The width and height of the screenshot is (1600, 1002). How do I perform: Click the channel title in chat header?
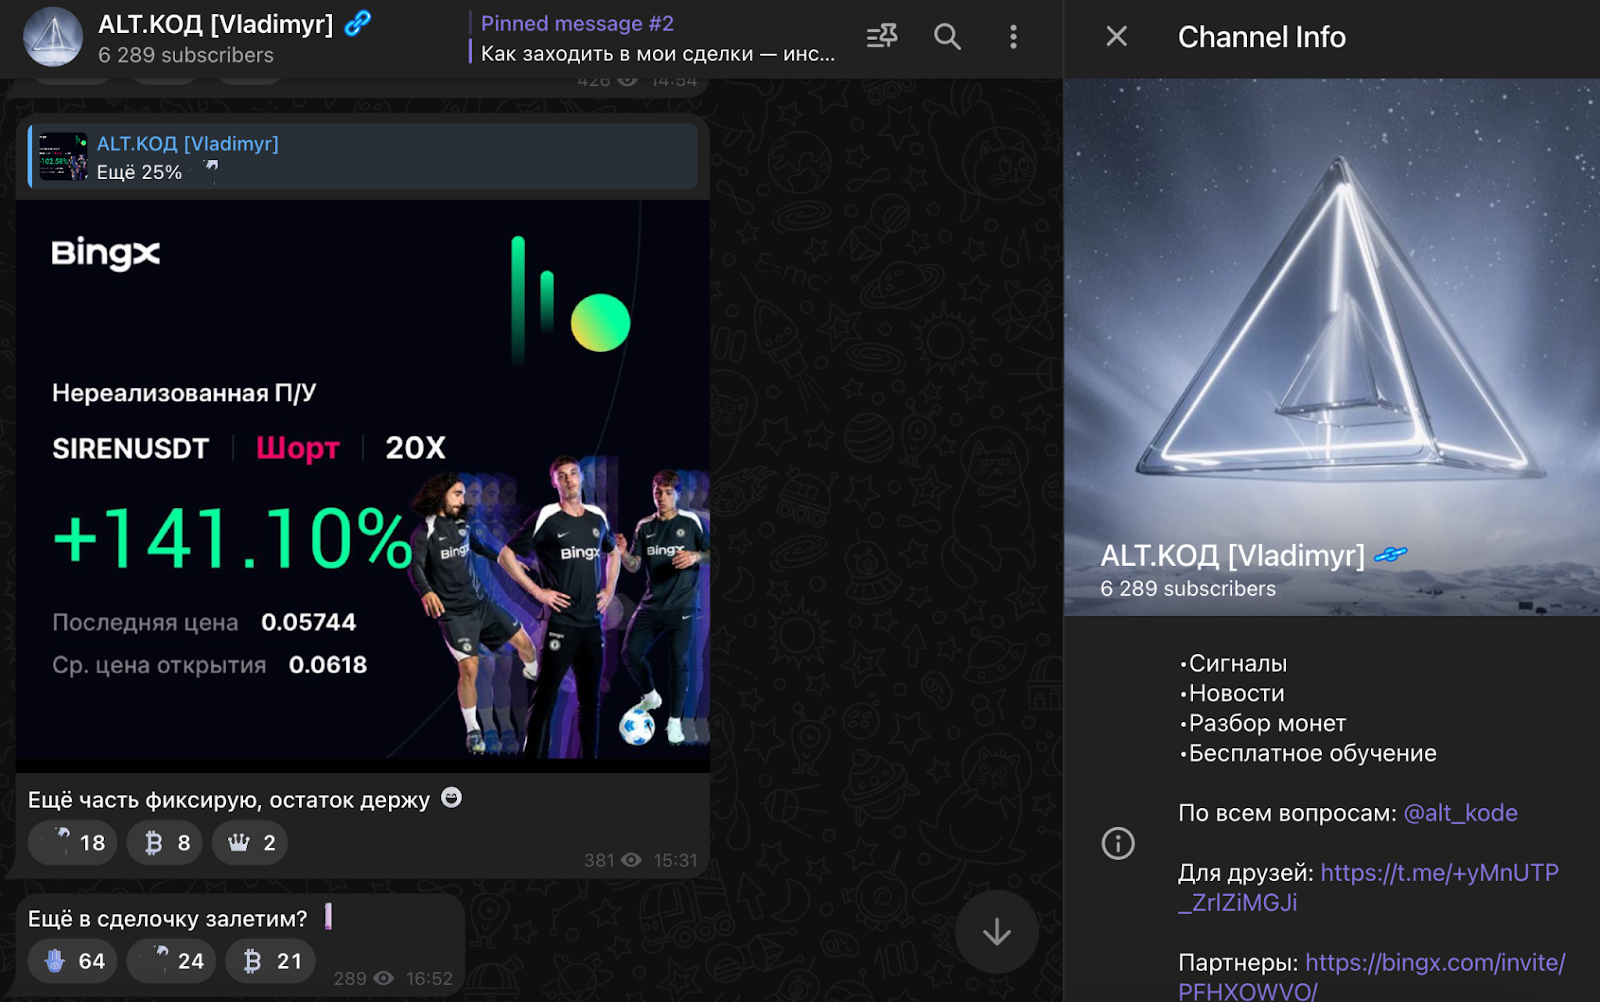point(215,24)
